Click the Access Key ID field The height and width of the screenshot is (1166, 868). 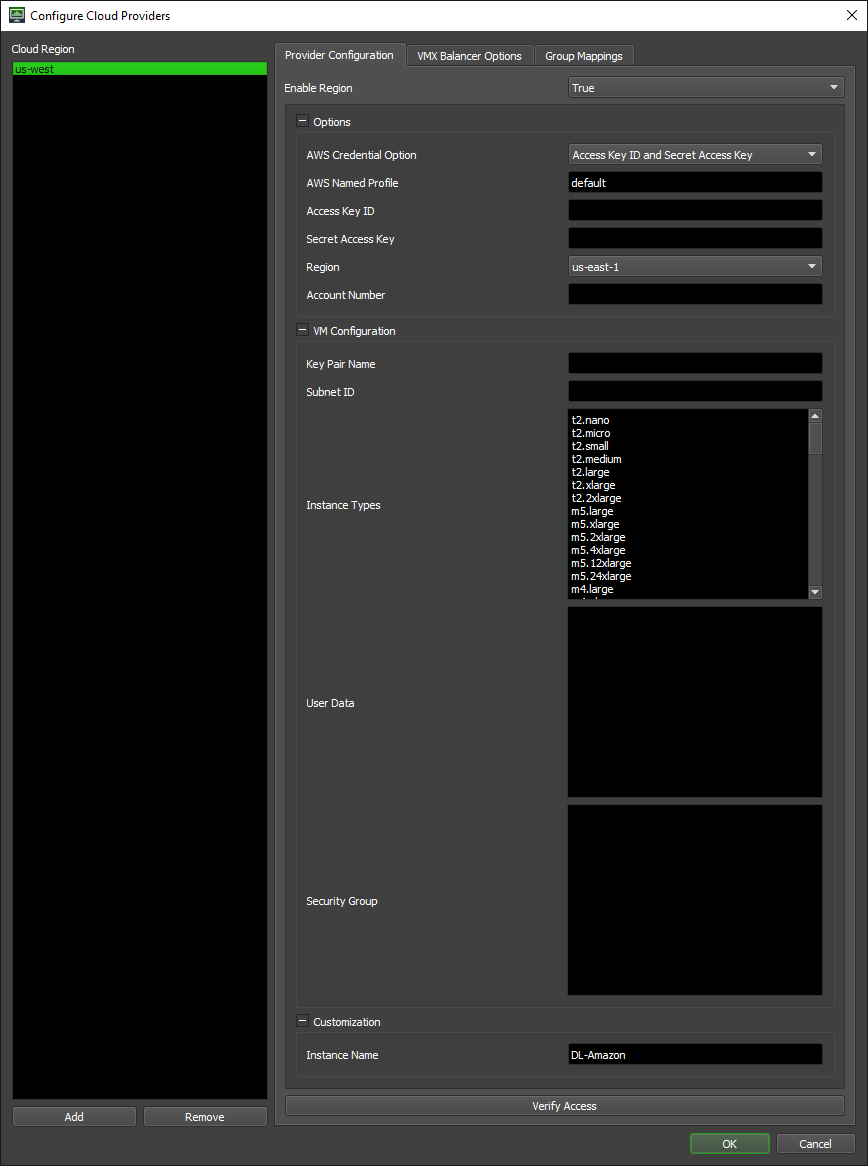(x=694, y=211)
